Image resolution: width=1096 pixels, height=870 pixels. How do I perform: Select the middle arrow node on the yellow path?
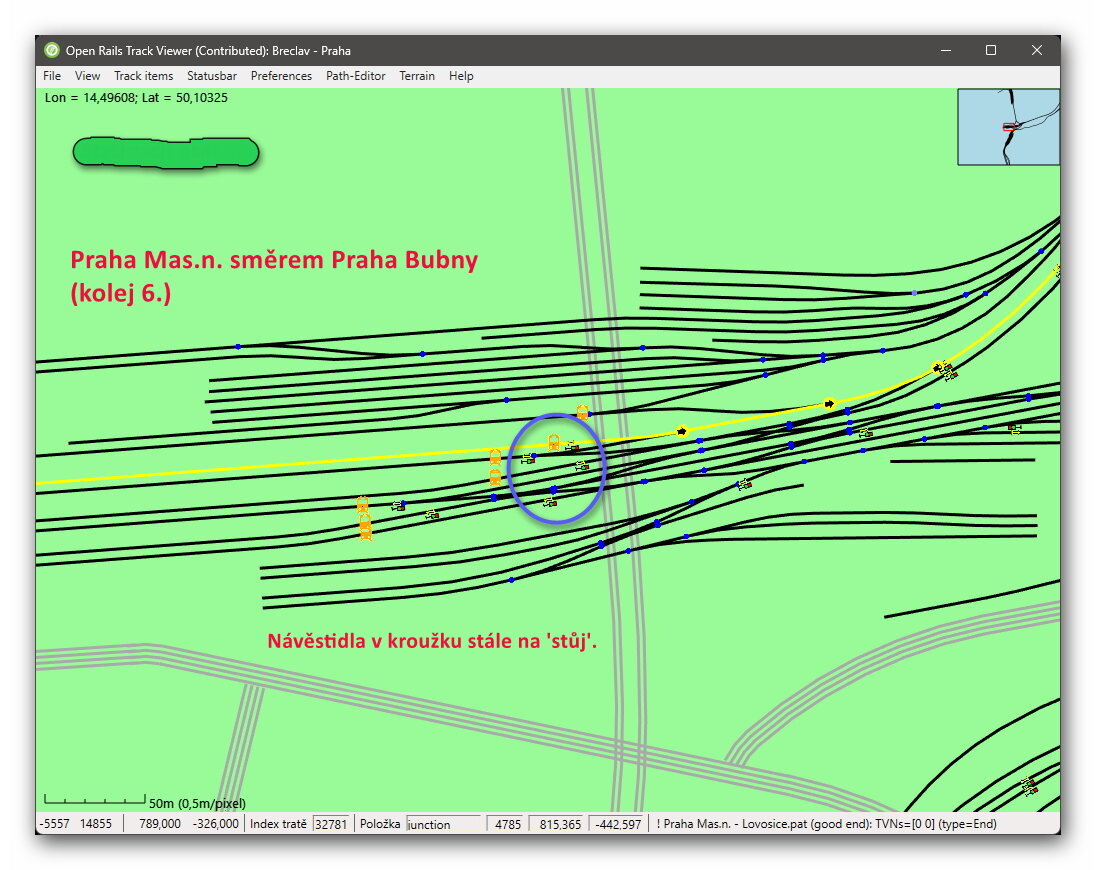pyautogui.click(x=829, y=403)
